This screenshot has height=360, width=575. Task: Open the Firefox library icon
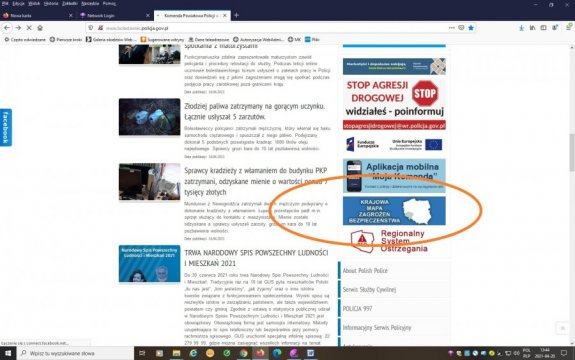pos(532,28)
